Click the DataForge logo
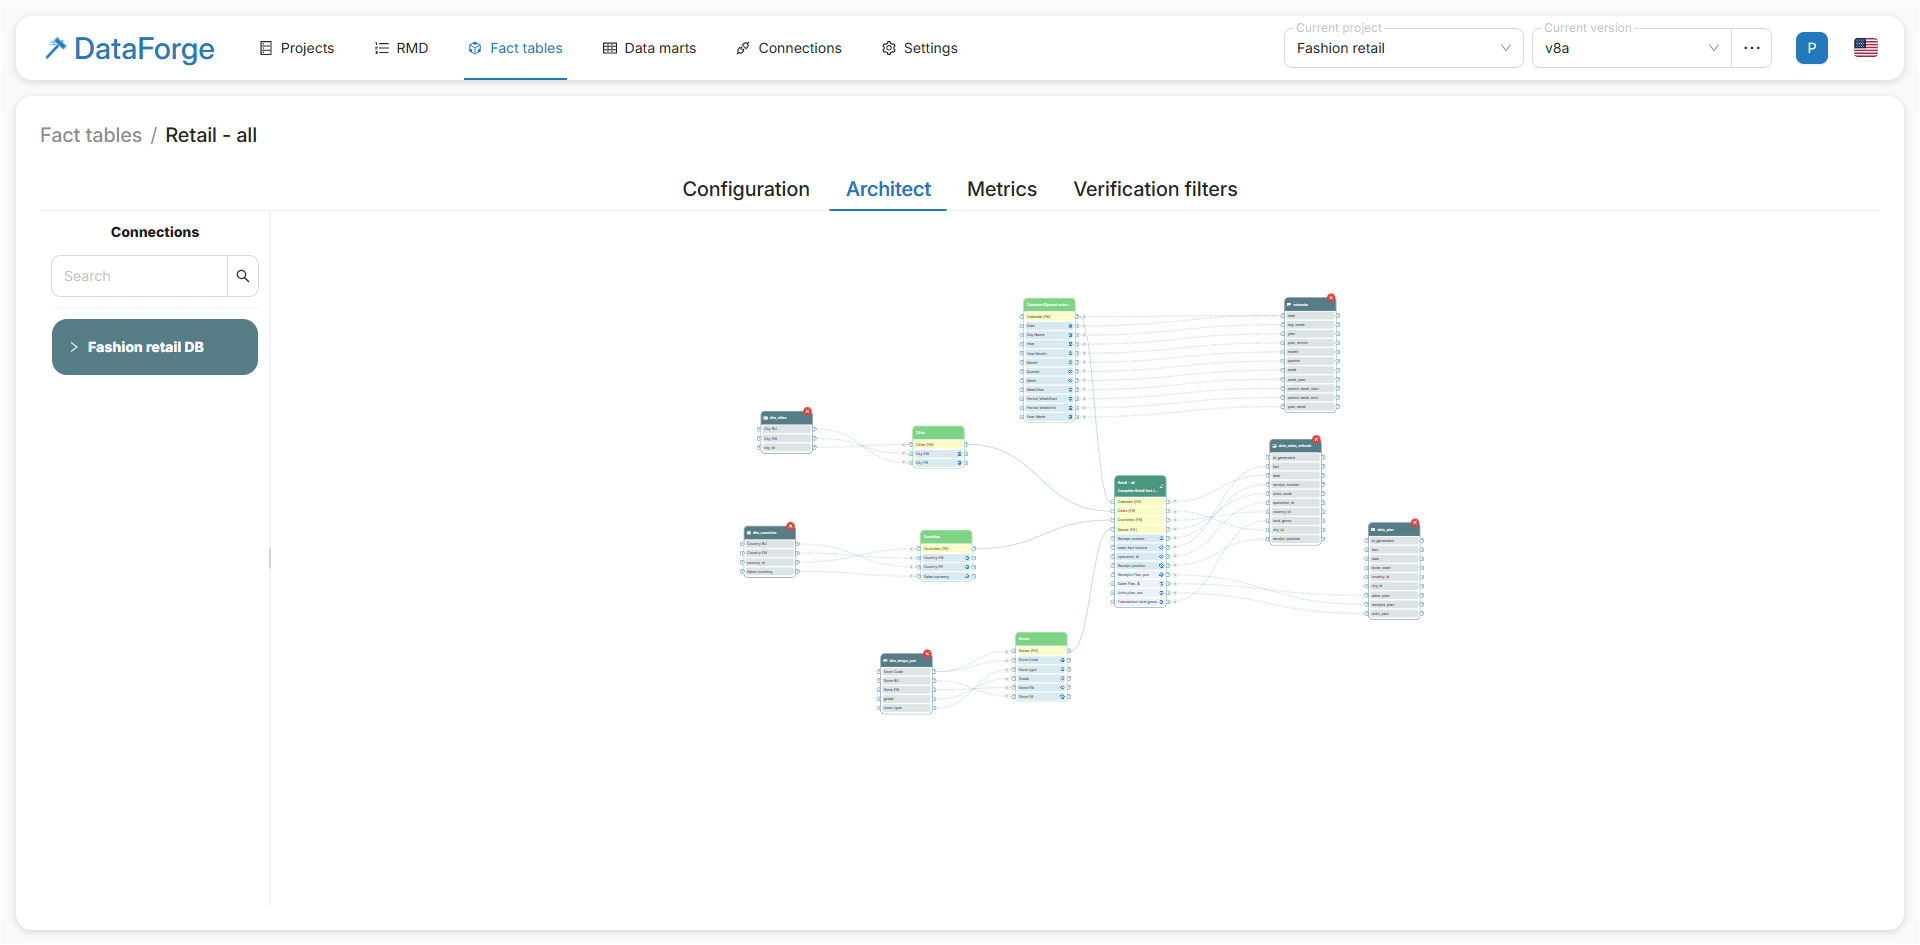 [130, 48]
